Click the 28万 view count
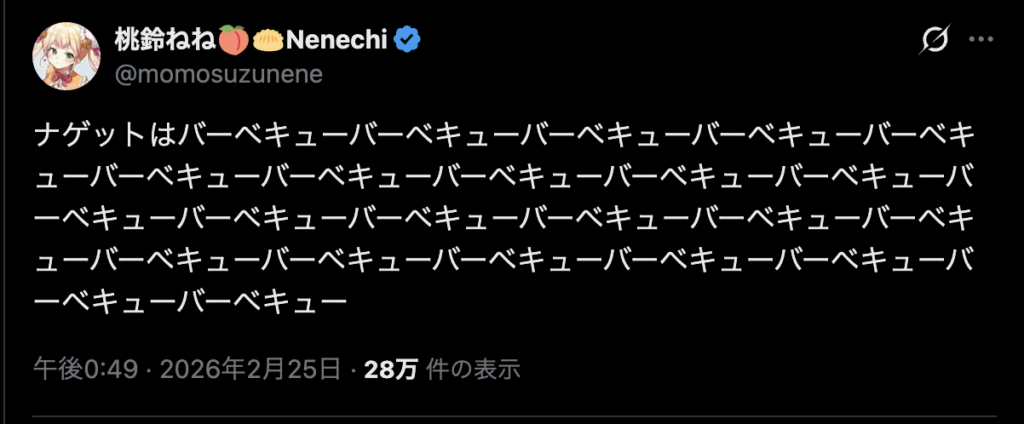The height and width of the screenshot is (424, 1024). click(390, 370)
